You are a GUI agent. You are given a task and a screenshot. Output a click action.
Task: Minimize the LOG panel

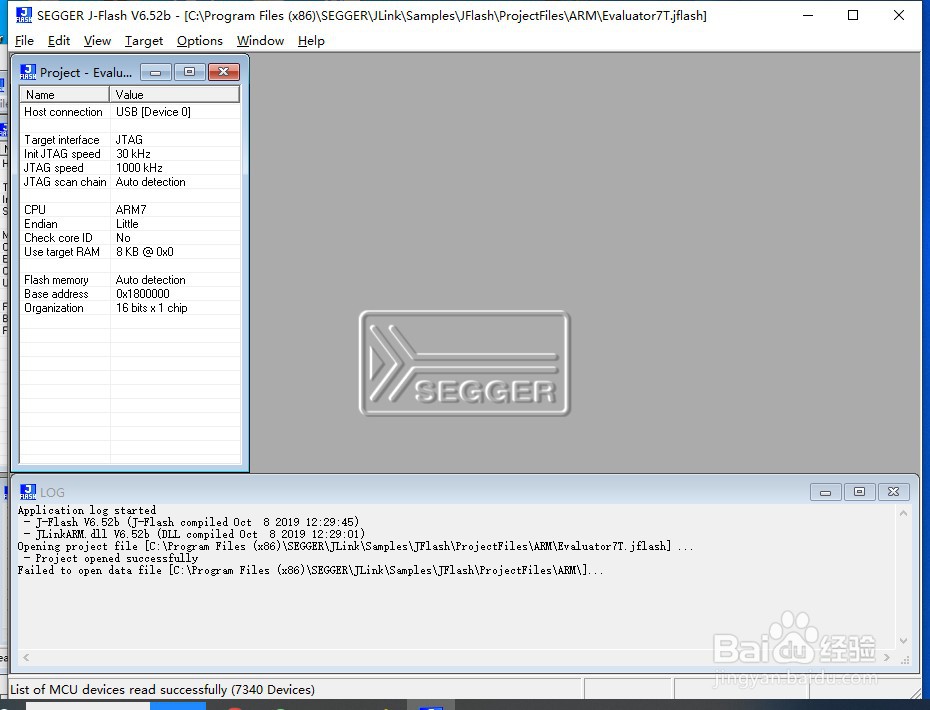[825, 492]
